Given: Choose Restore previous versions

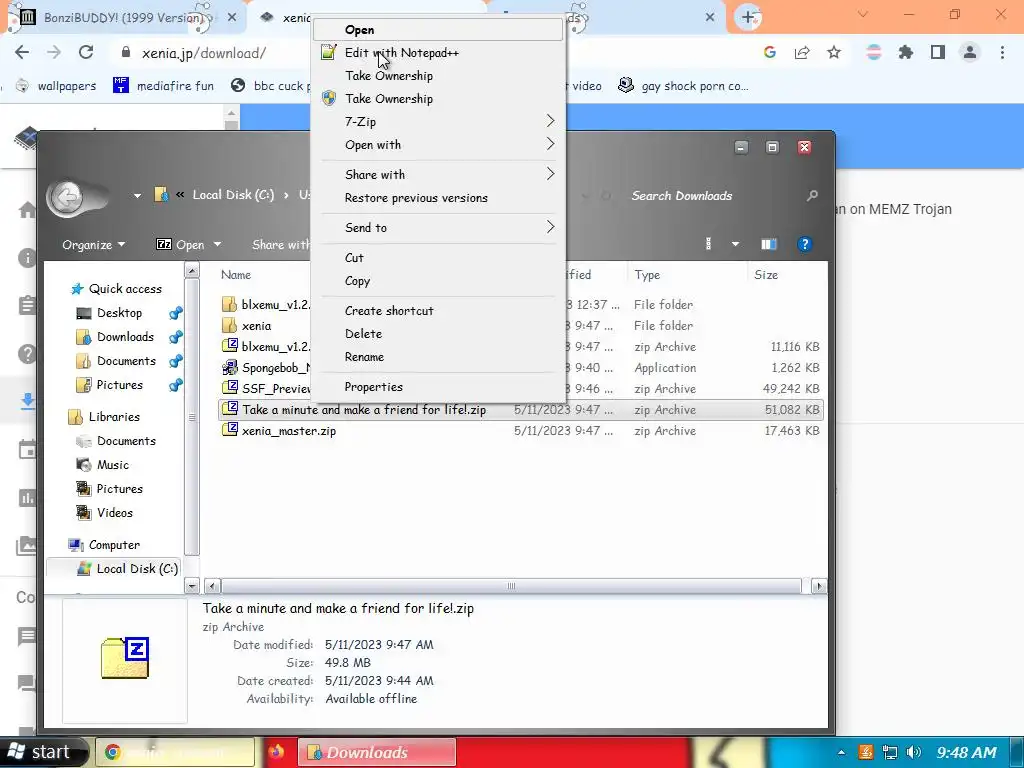Looking at the screenshot, I should (x=438, y=198).
